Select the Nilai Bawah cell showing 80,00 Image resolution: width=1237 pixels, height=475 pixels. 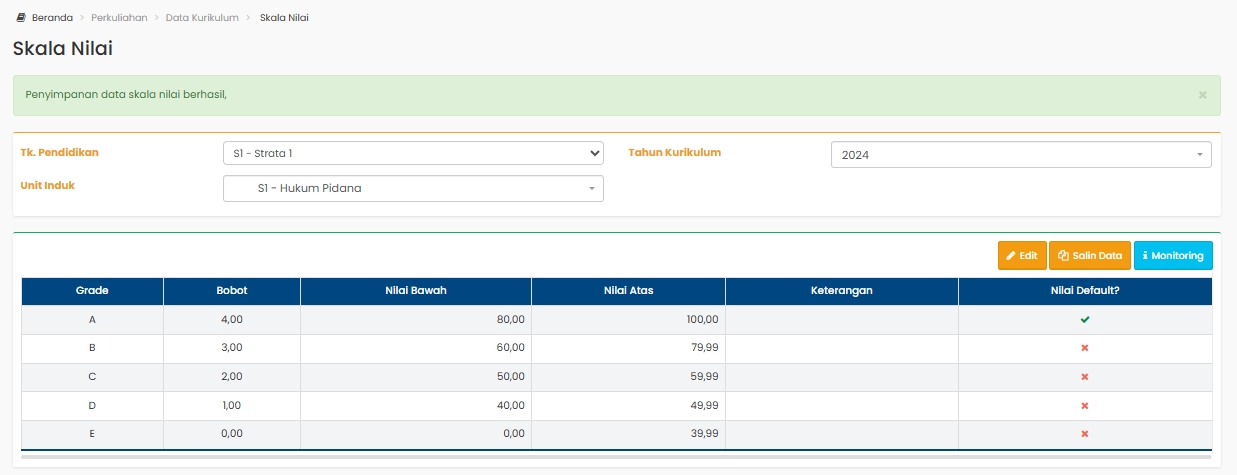click(x=415, y=320)
